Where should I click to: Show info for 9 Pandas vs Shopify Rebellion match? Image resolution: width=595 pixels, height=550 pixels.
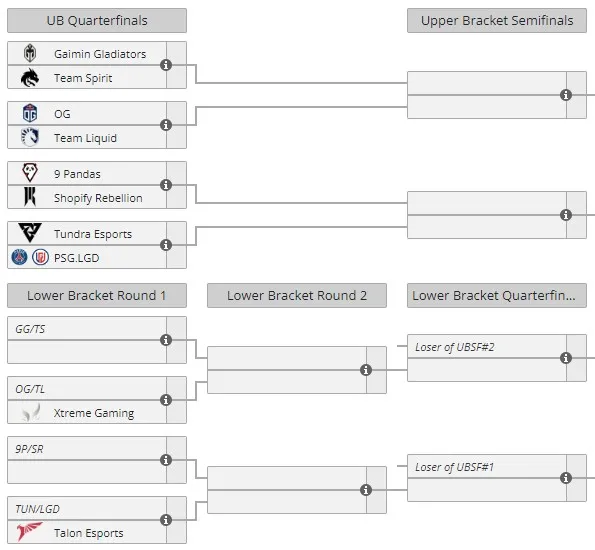coord(166,185)
